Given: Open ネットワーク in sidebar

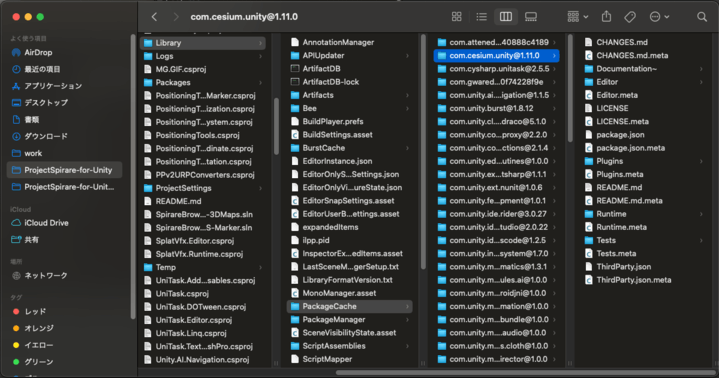Looking at the screenshot, I should click(x=64, y=276).
